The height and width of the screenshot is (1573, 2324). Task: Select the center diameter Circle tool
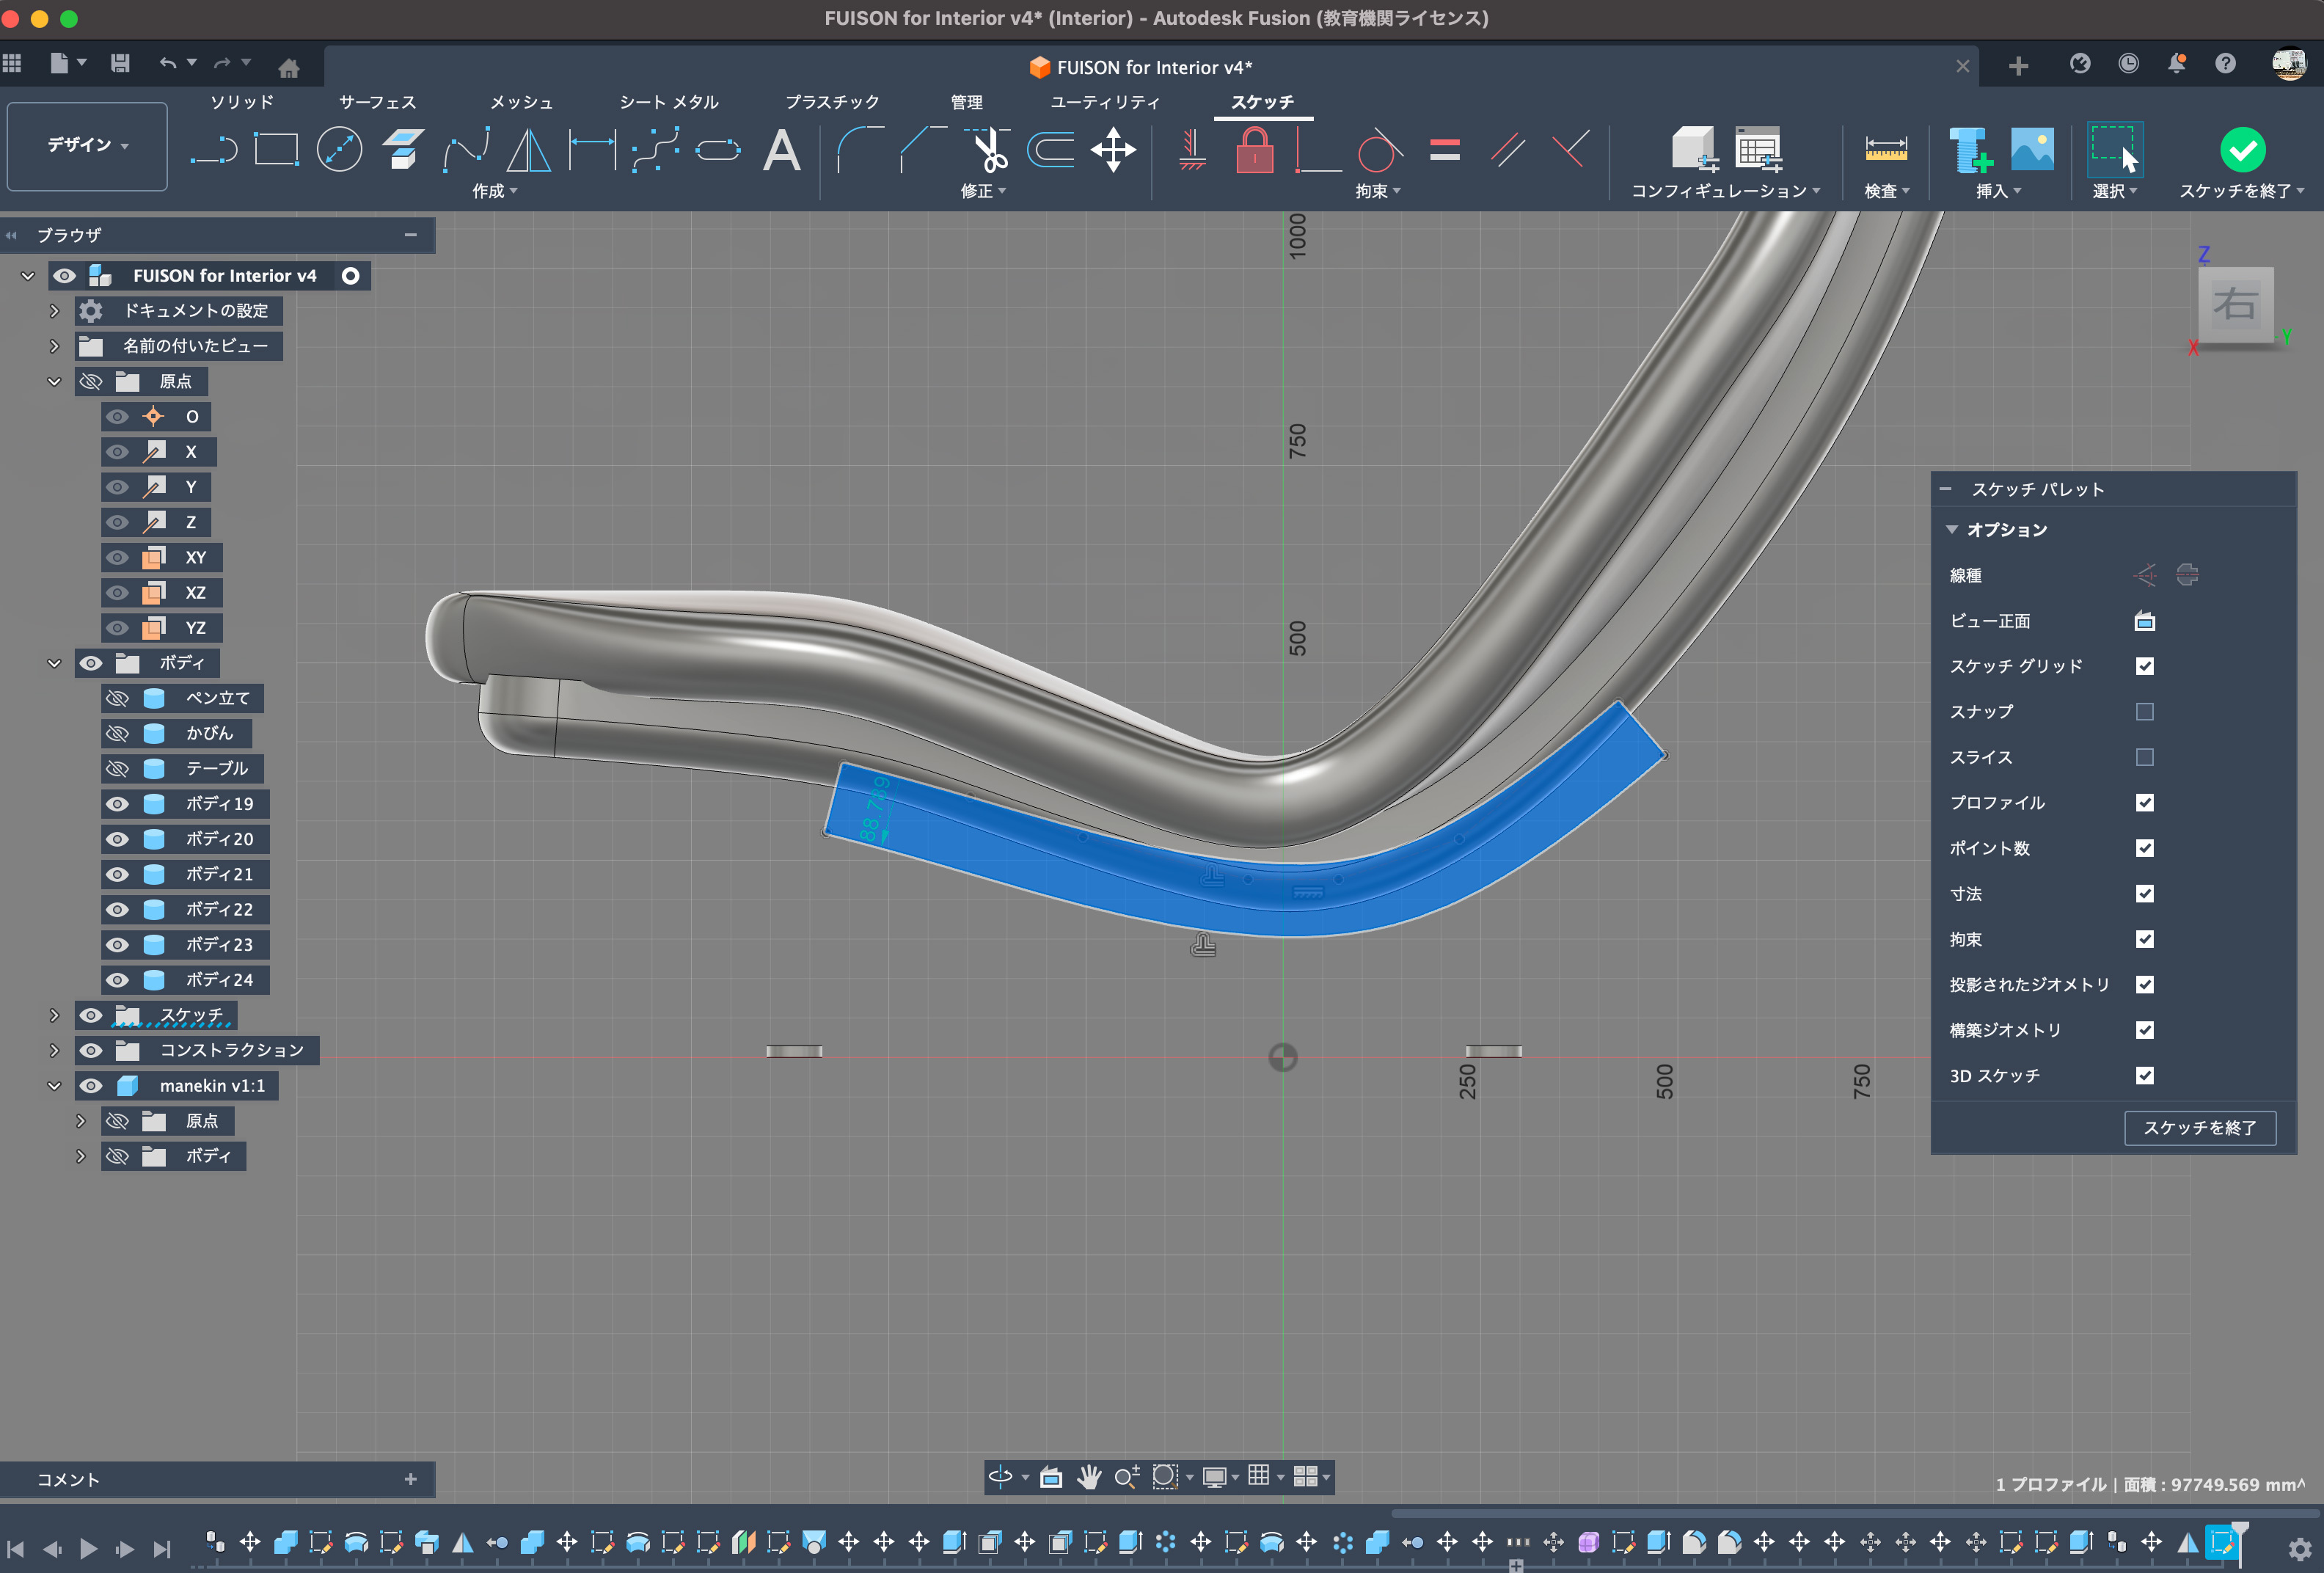click(339, 151)
